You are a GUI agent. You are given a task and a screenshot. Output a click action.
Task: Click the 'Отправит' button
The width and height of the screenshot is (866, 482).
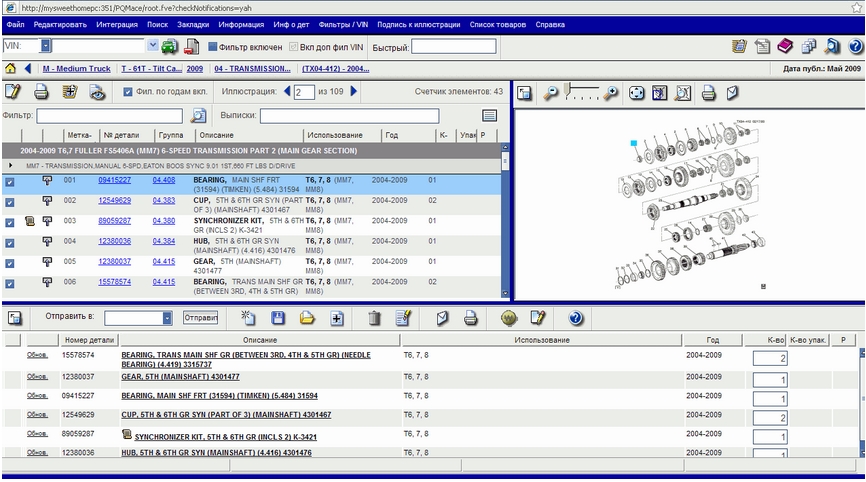tap(201, 318)
